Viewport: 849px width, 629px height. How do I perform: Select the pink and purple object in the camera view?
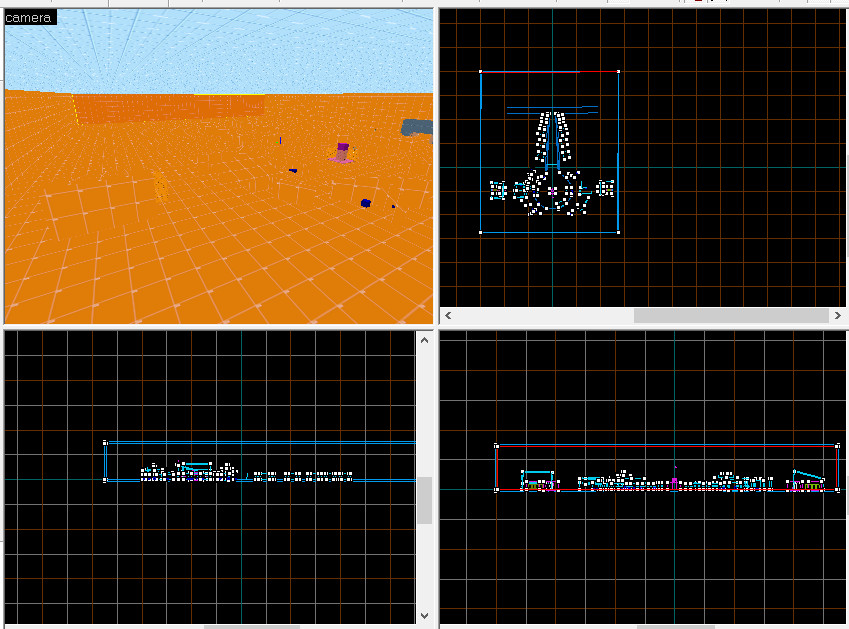click(342, 153)
